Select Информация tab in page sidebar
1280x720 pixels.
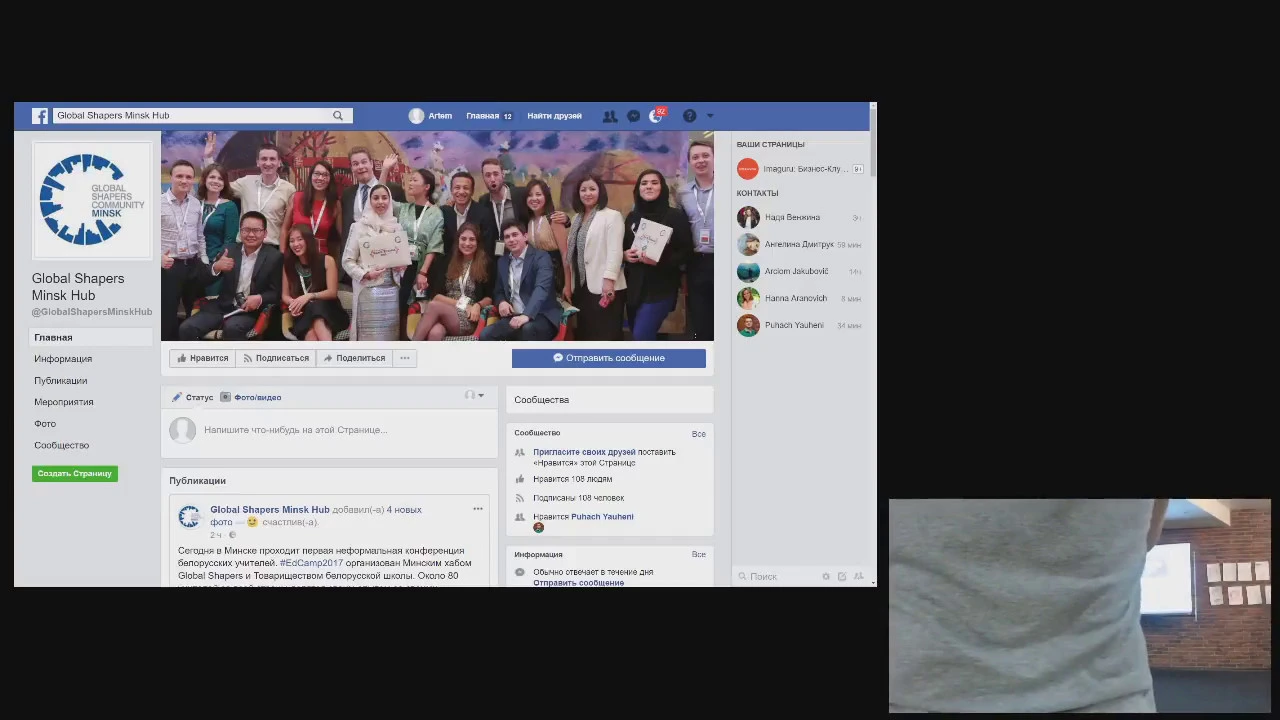(x=63, y=359)
